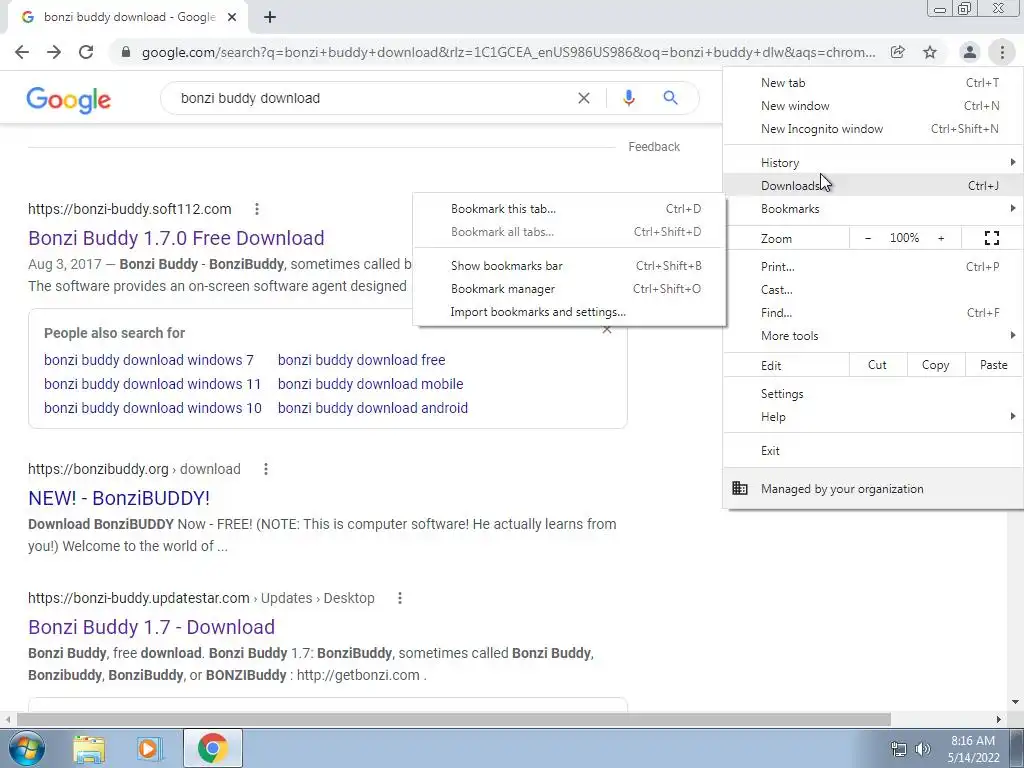Clear the search box with X icon

coord(584,98)
